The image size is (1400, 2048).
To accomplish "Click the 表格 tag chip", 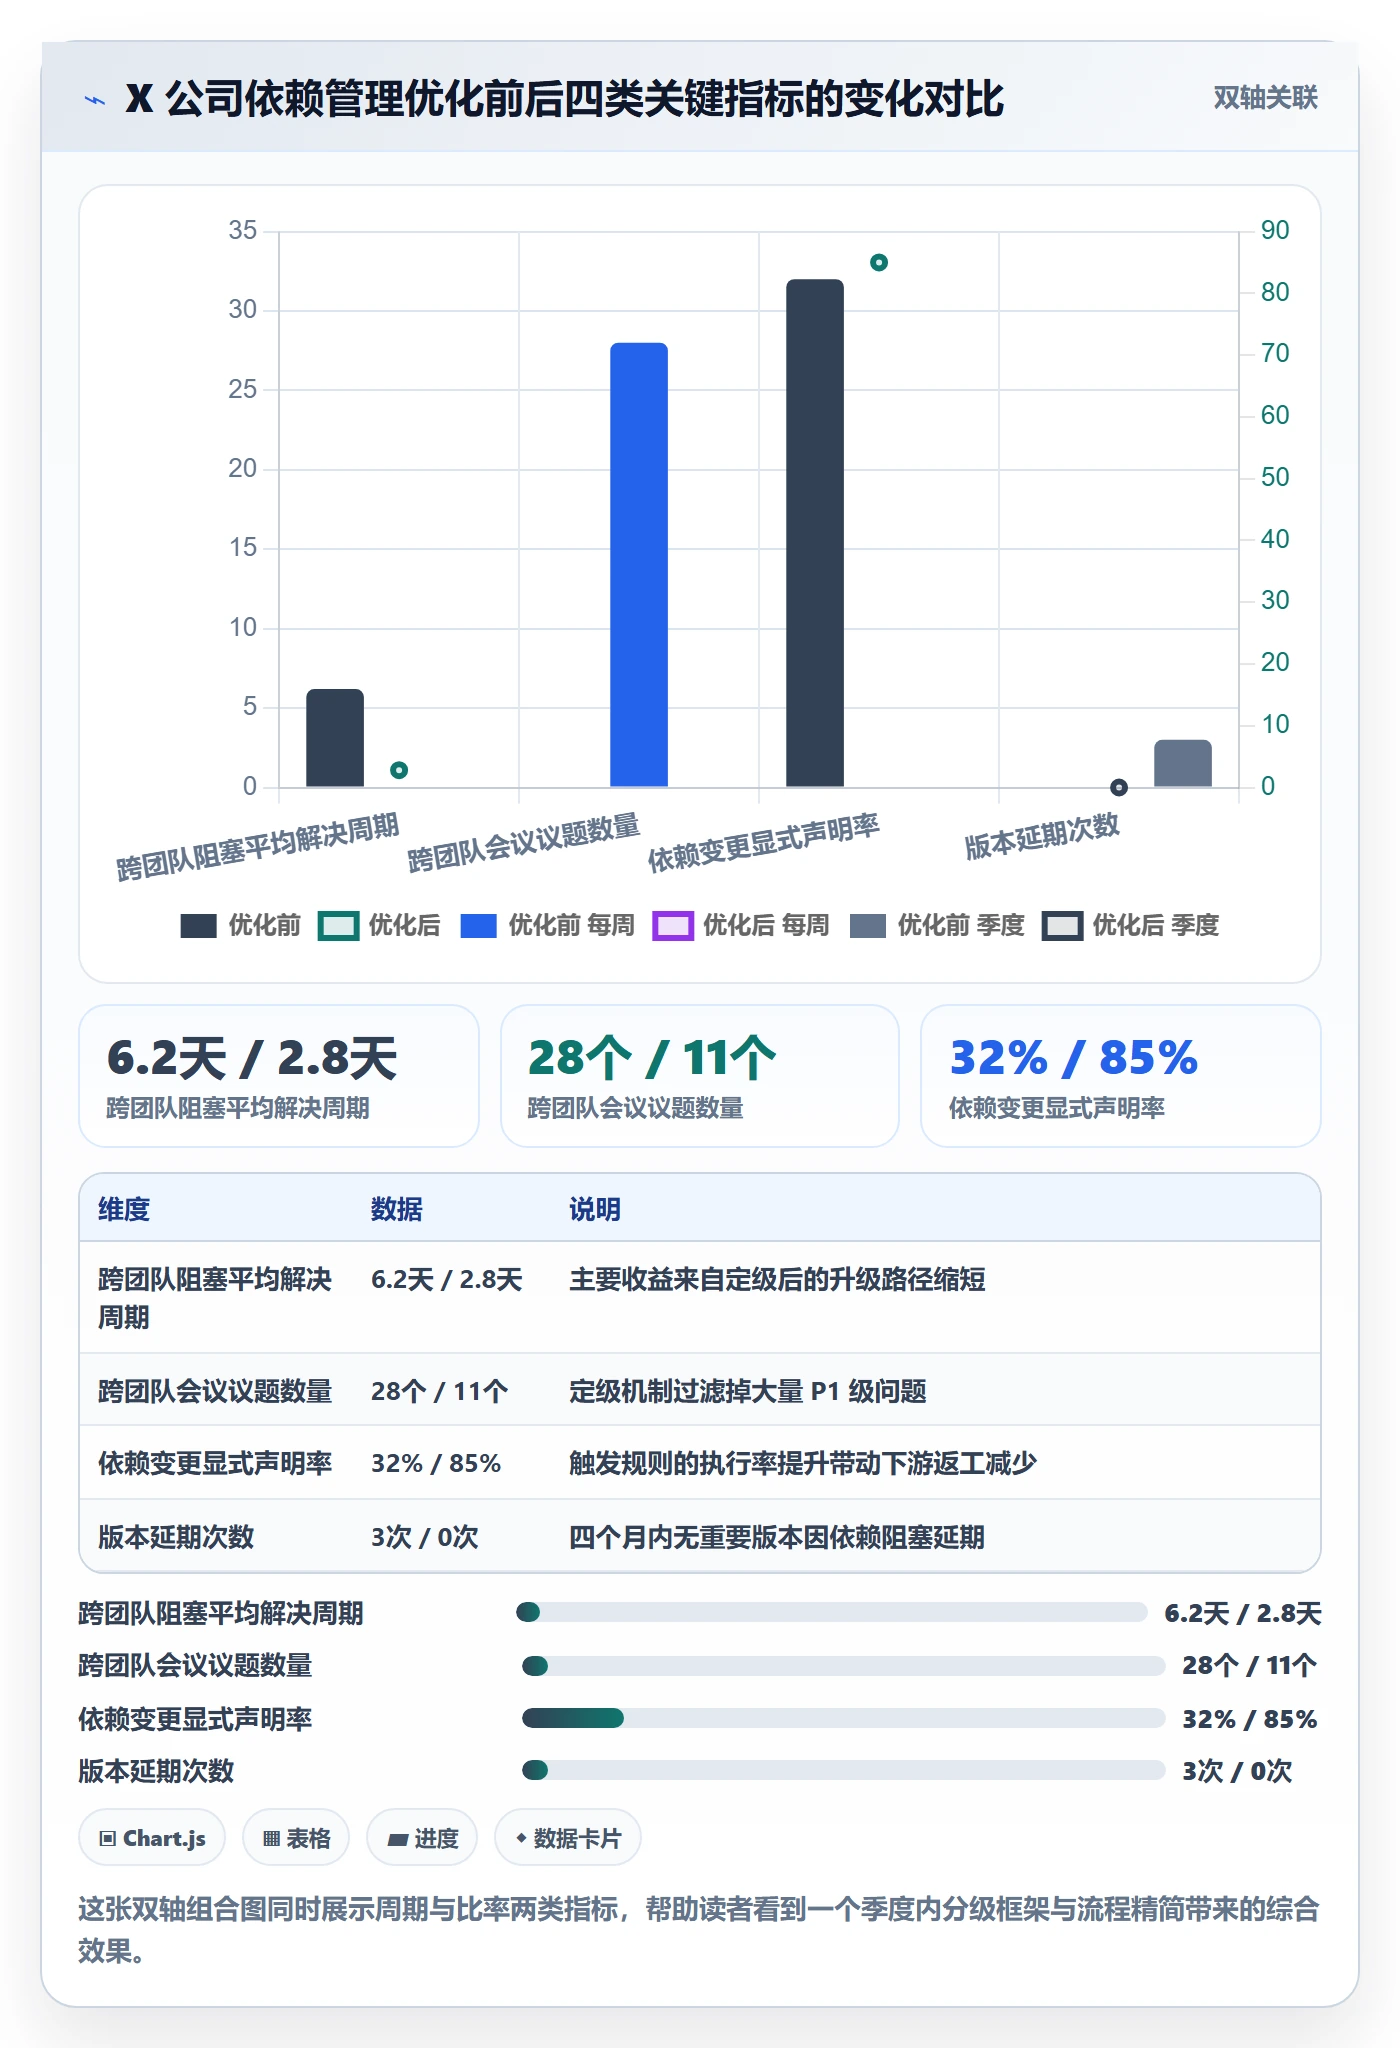I will (x=296, y=1838).
